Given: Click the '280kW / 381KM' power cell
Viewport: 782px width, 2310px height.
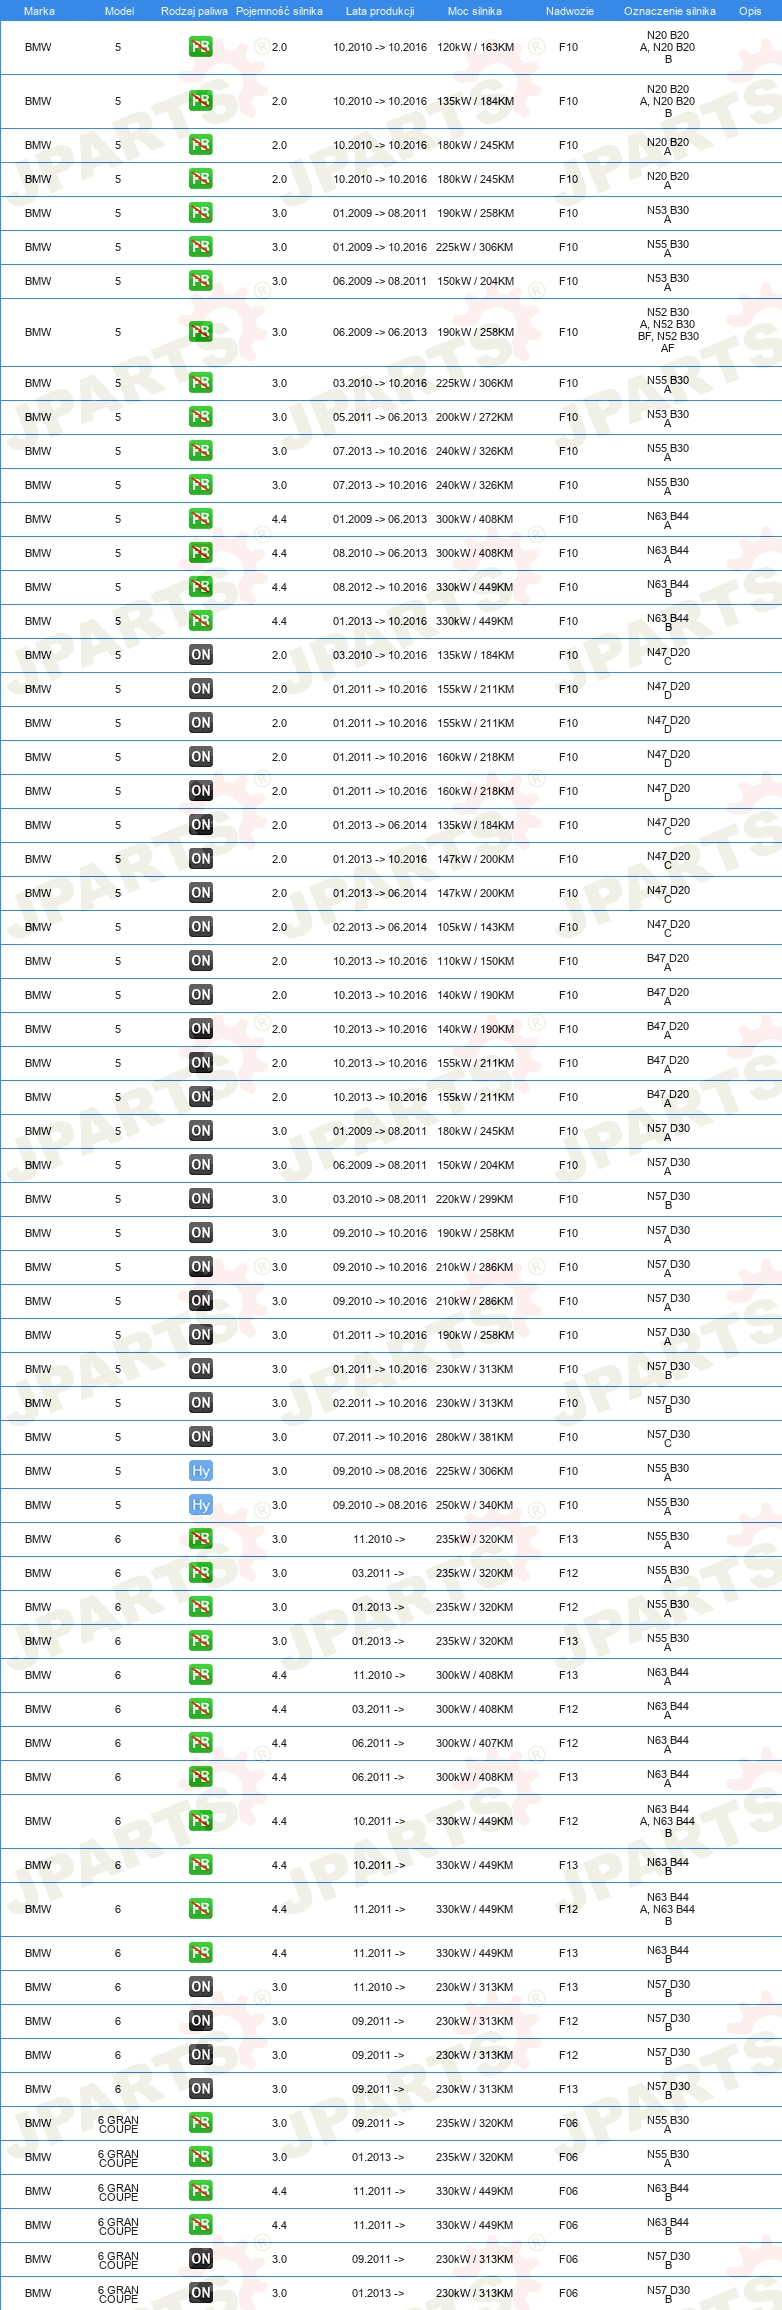Looking at the screenshot, I should pos(475,1437).
